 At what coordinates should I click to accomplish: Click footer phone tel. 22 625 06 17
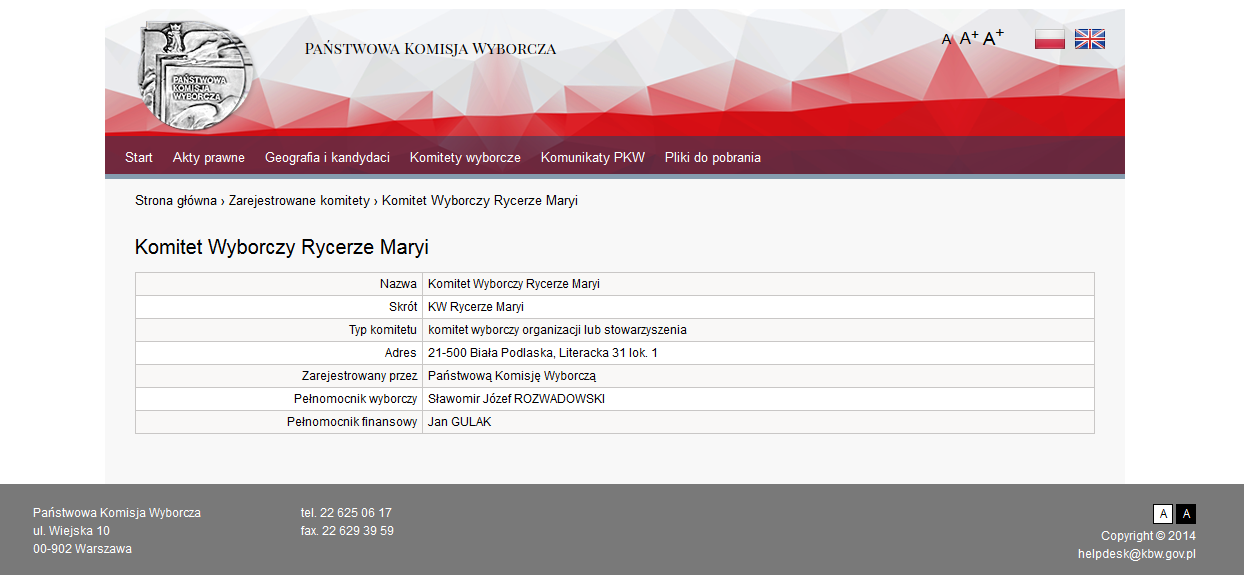pos(346,513)
